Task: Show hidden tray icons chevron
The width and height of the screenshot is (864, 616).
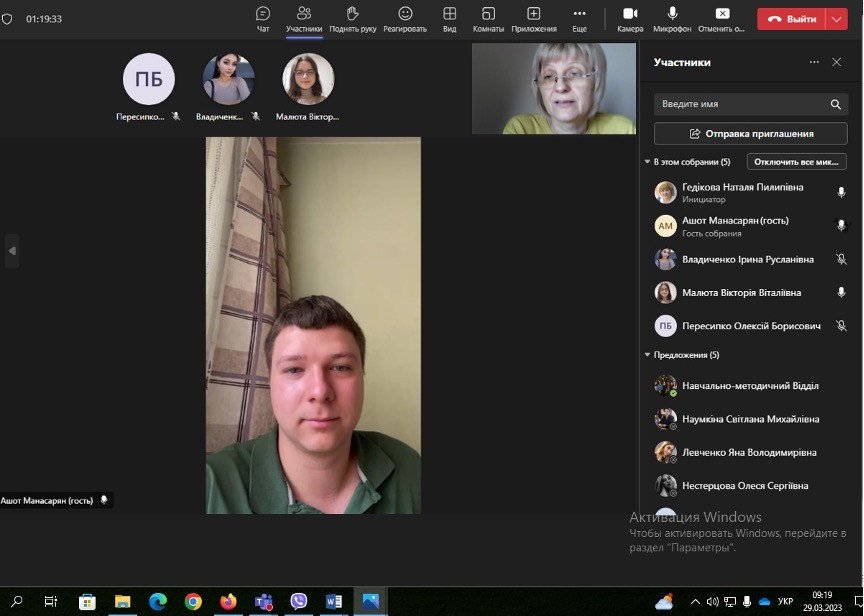Action: tap(695, 602)
